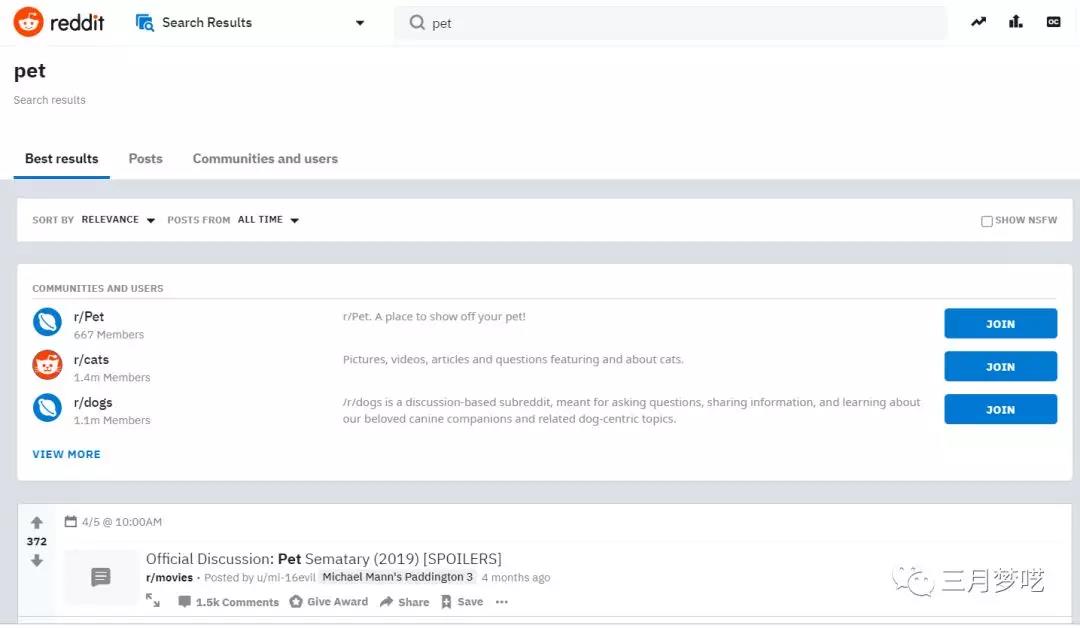Screen dimensions: 1080x628
Task: Select the upvote arrow on the post
Action: click(37, 522)
